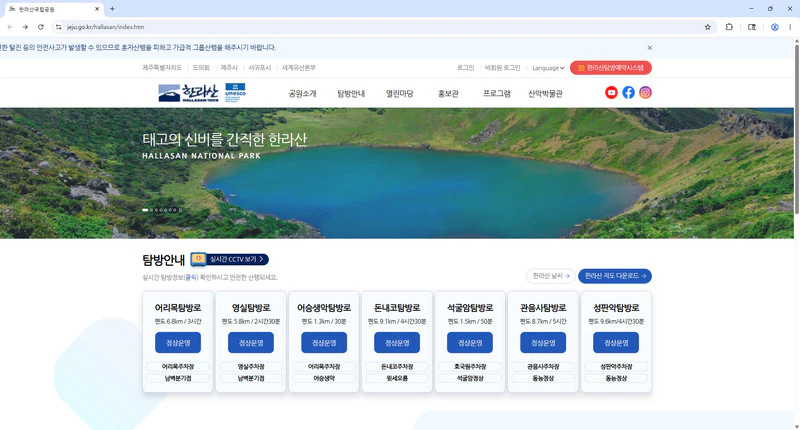Screen dimensions: 800x430
Task: Close the 한라산국립공원 browser tab
Action: (x=97, y=9)
